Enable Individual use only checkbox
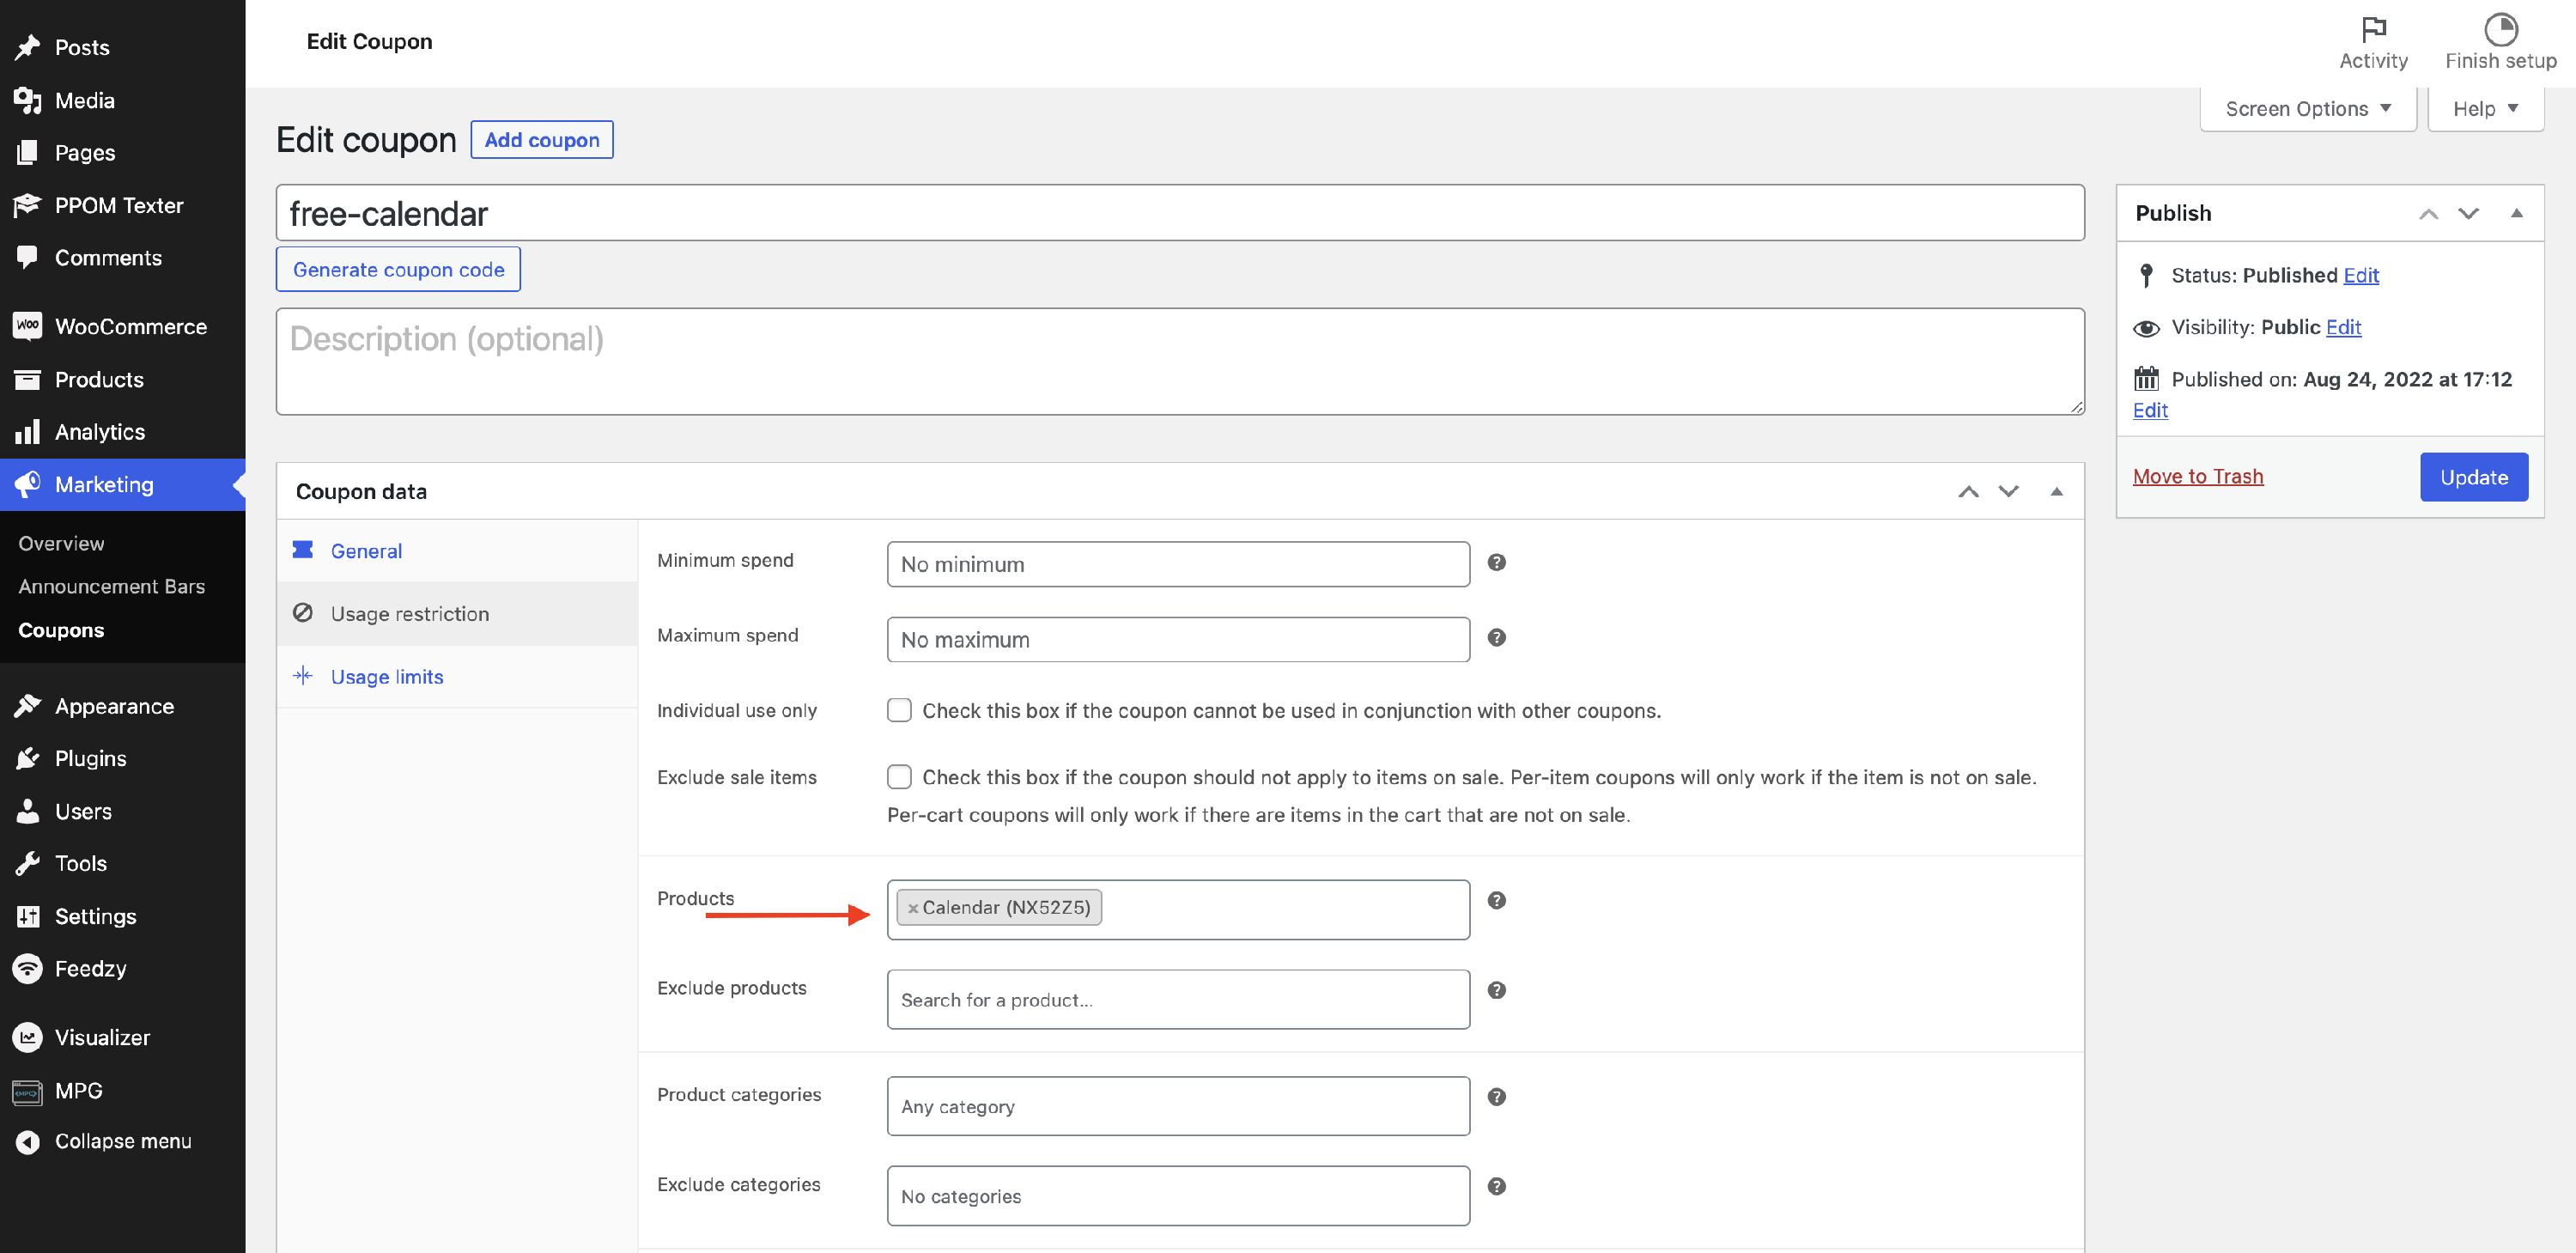 pyautogui.click(x=899, y=710)
